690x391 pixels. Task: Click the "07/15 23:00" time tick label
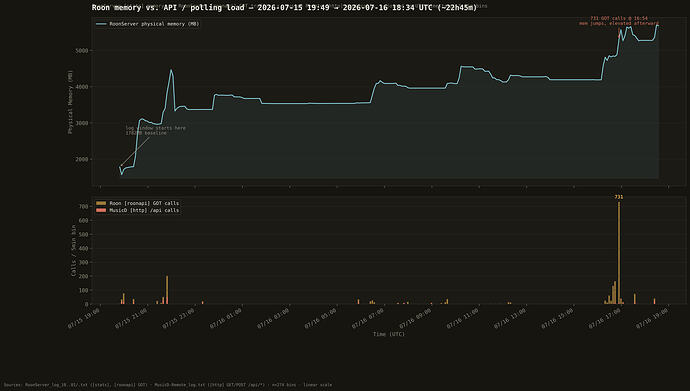(x=178, y=318)
